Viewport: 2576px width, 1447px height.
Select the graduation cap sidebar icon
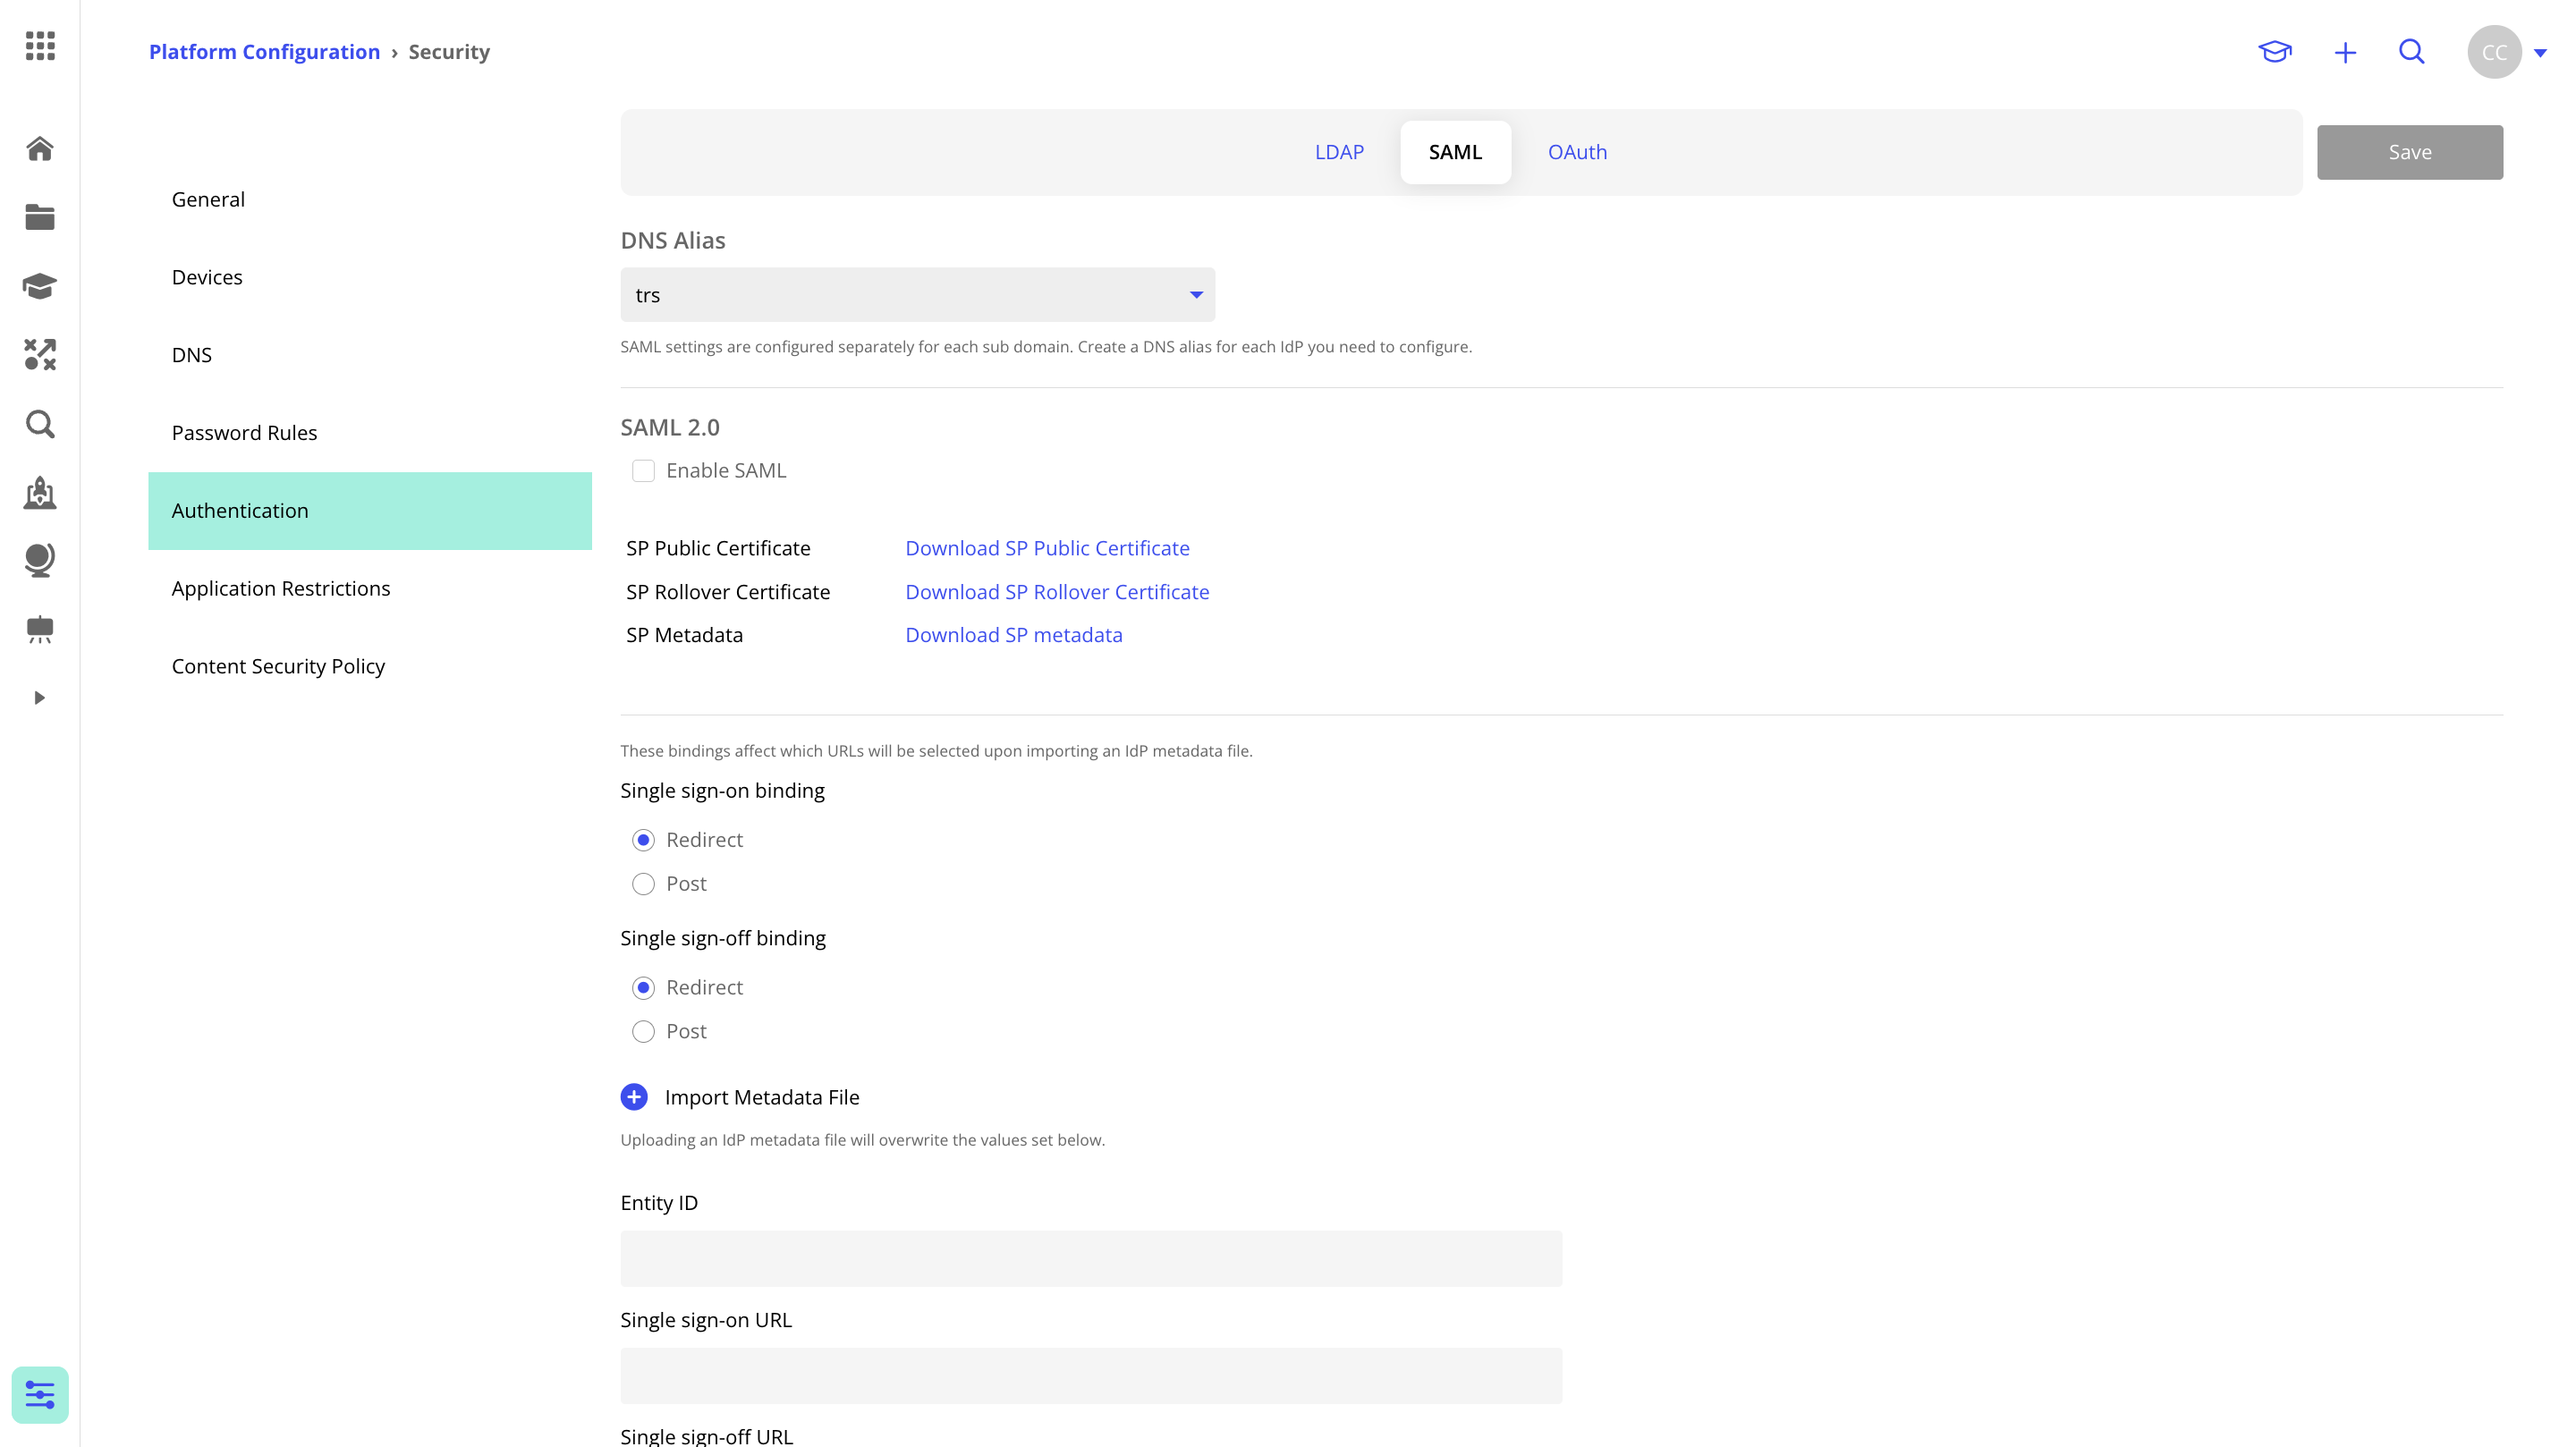tap(39, 286)
